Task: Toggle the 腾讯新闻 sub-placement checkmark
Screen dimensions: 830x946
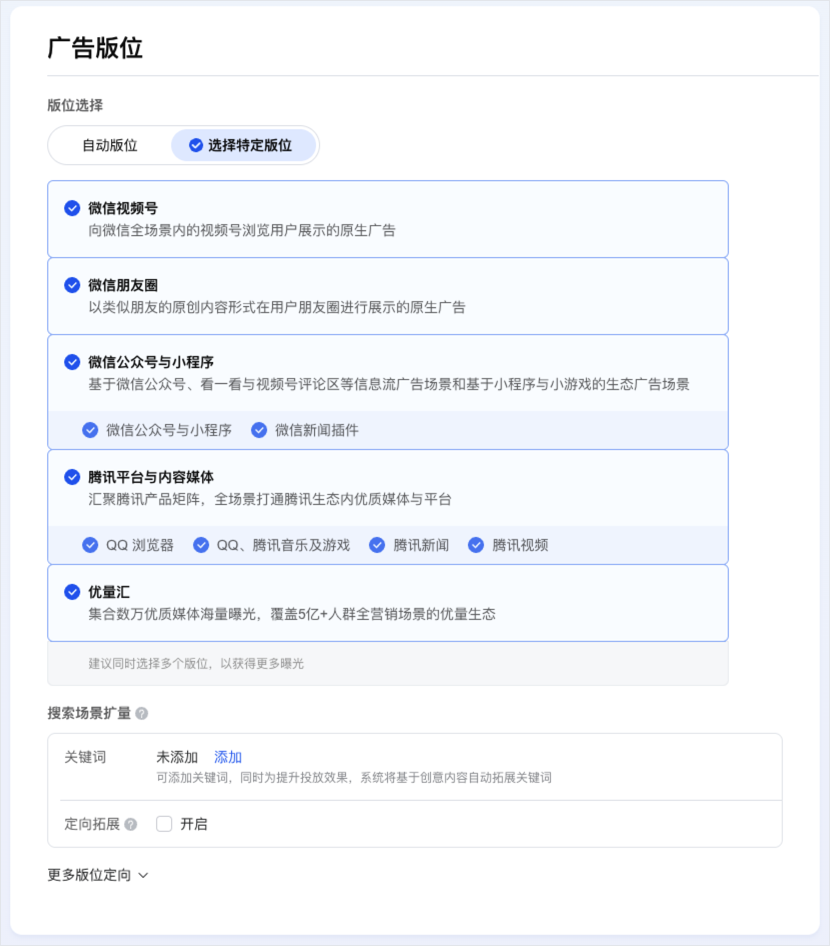Action: [377, 545]
